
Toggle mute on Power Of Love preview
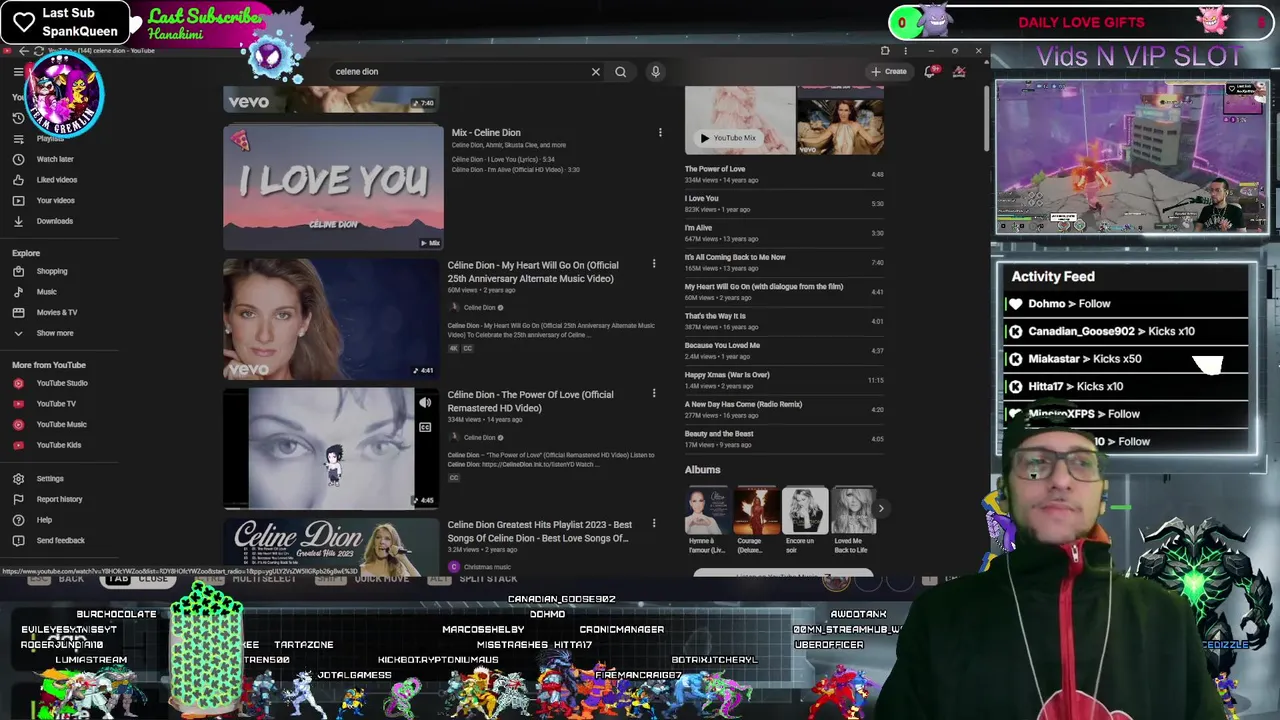[x=425, y=403]
